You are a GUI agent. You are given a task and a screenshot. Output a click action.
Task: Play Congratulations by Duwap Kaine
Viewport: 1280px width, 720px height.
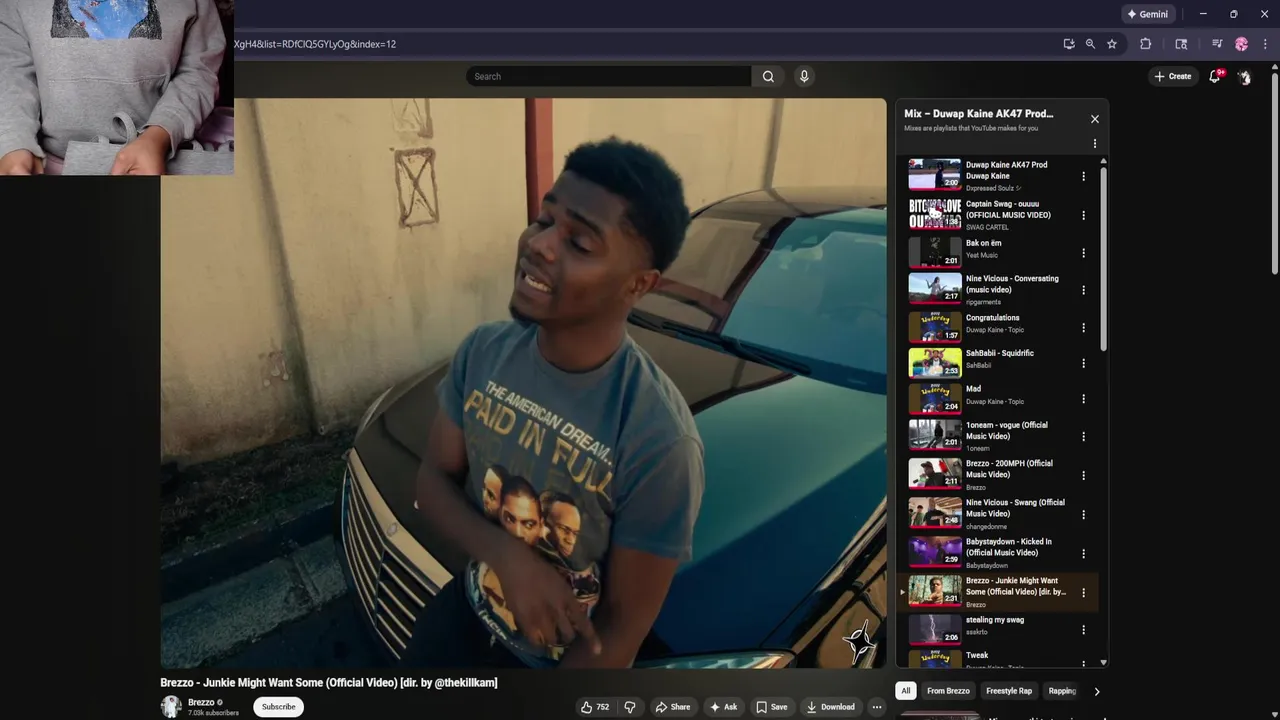[934, 326]
